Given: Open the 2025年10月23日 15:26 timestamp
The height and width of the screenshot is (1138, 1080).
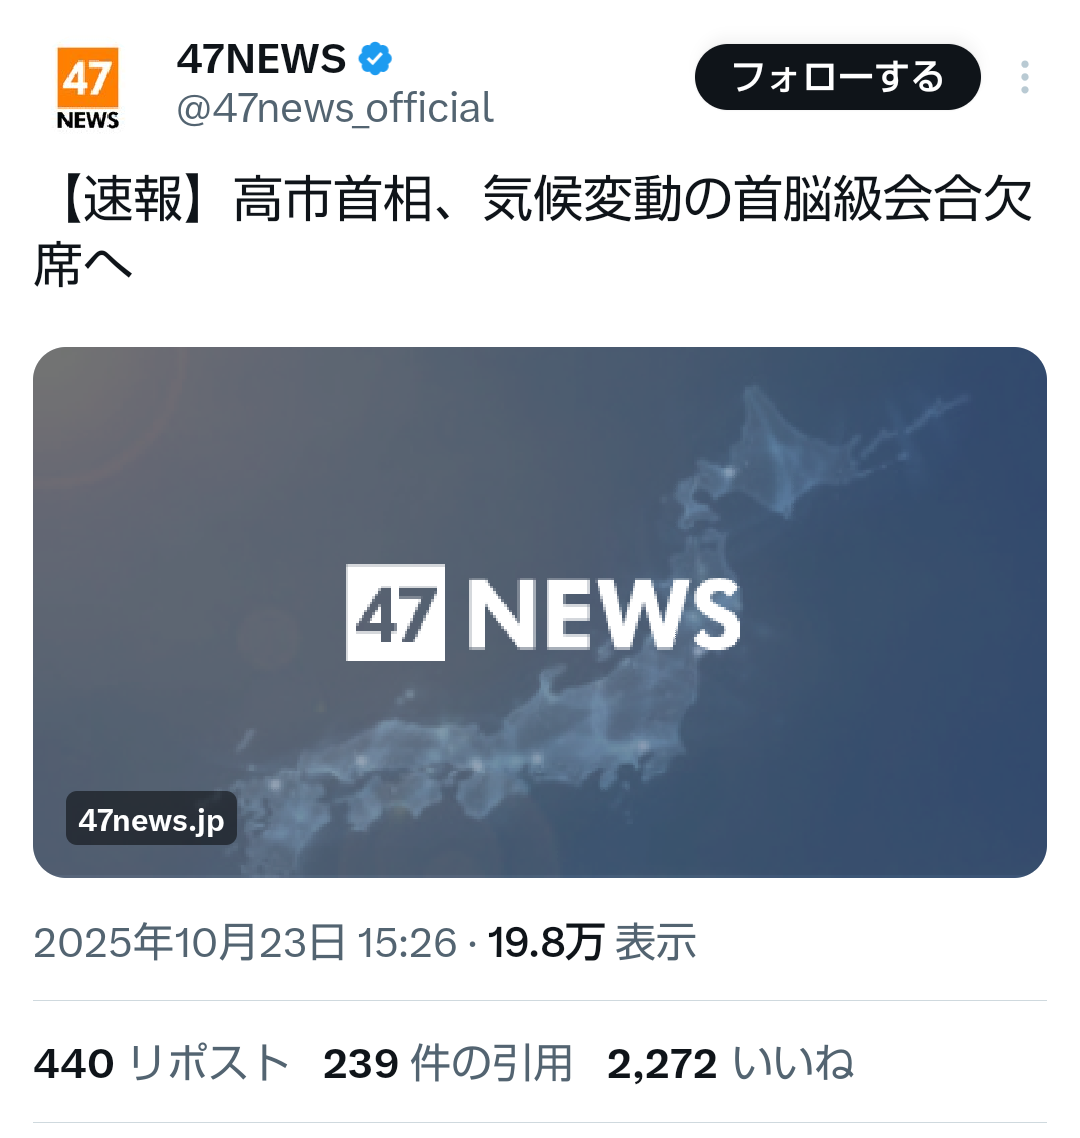Looking at the screenshot, I should (245, 943).
